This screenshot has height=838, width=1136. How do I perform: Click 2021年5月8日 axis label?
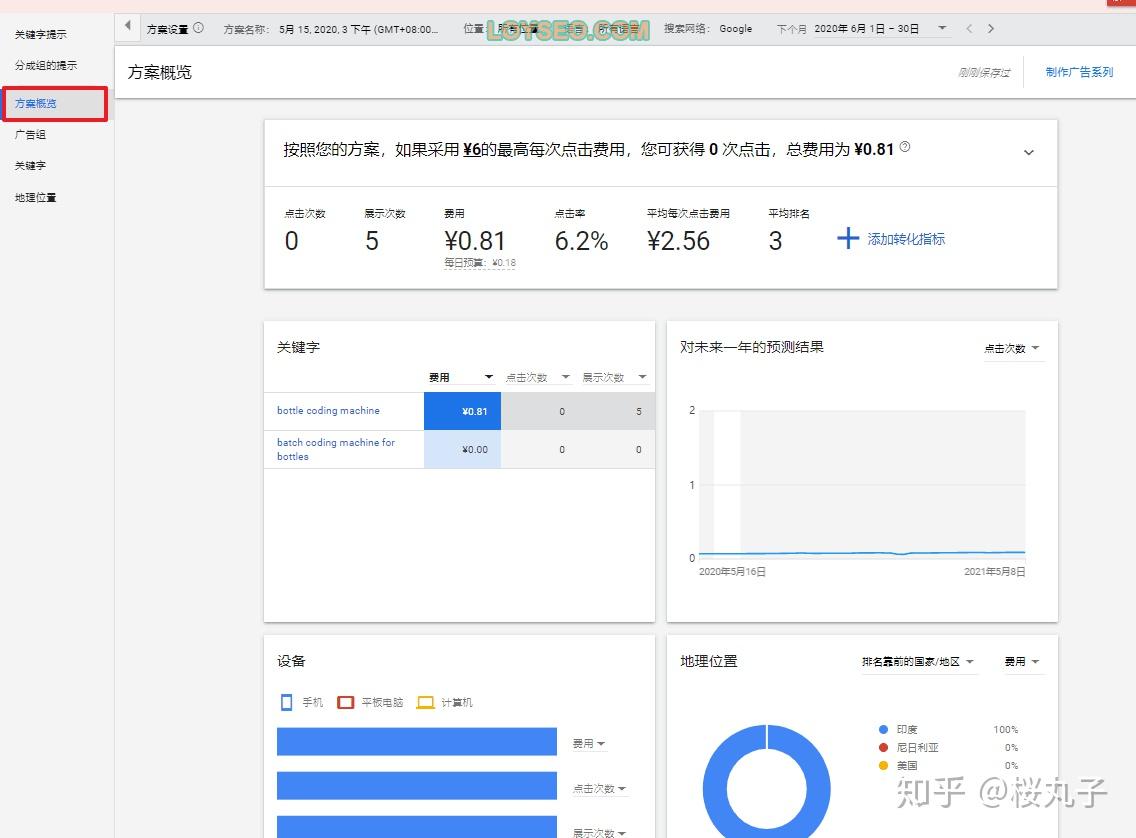pyautogui.click(x=994, y=571)
